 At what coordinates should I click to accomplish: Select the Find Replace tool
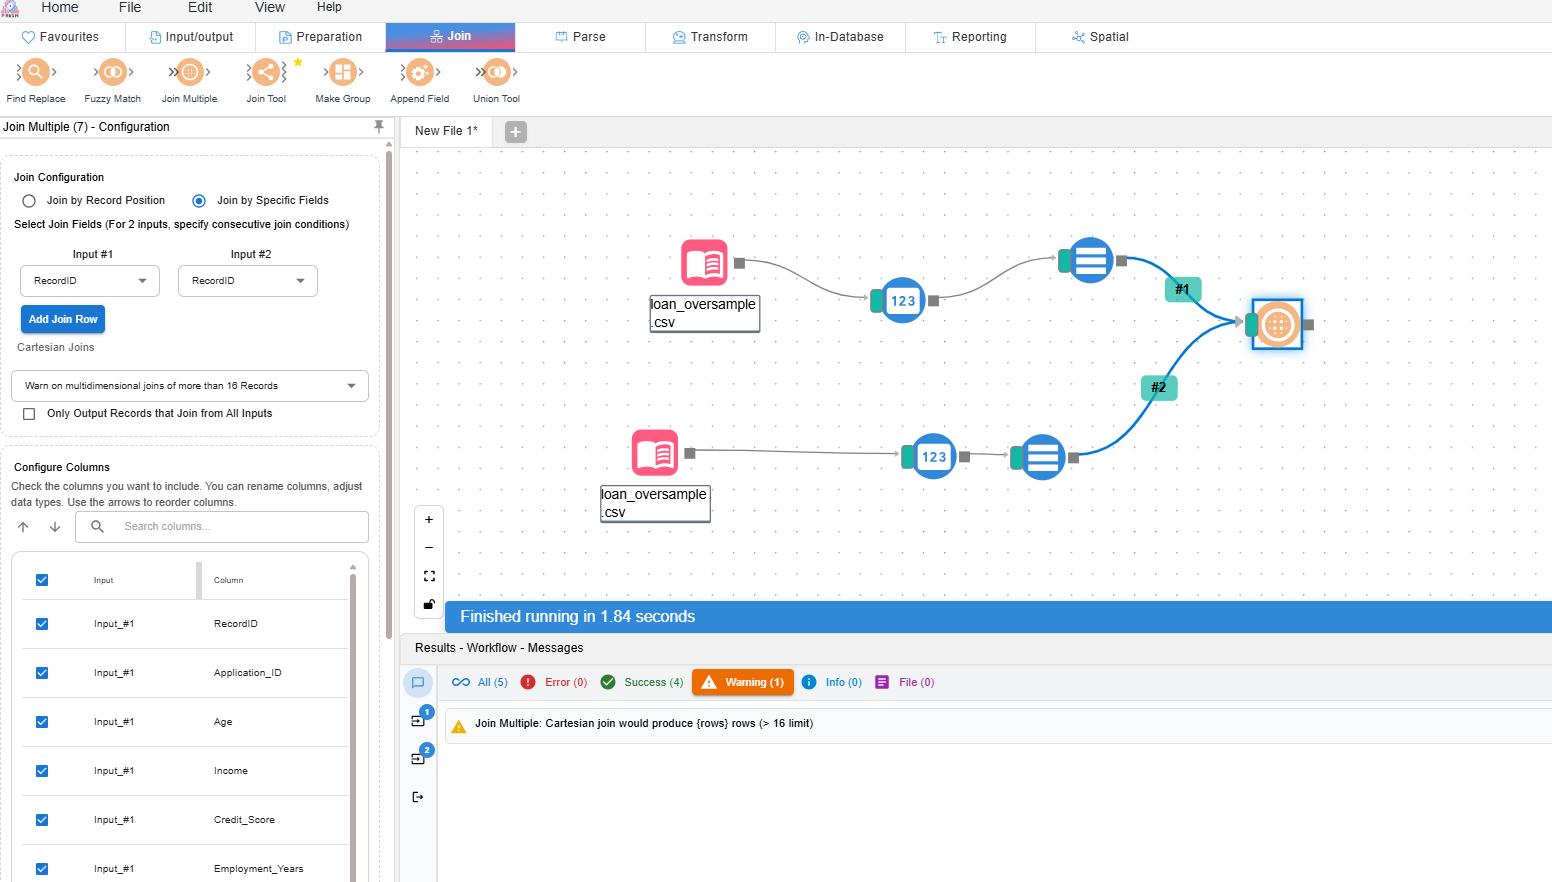click(x=35, y=73)
